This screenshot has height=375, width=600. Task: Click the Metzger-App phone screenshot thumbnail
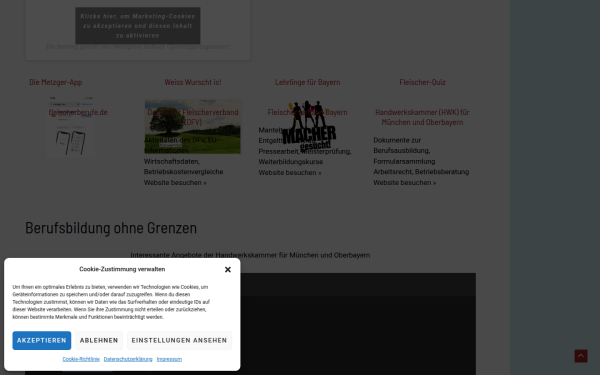pyautogui.click(x=71, y=126)
